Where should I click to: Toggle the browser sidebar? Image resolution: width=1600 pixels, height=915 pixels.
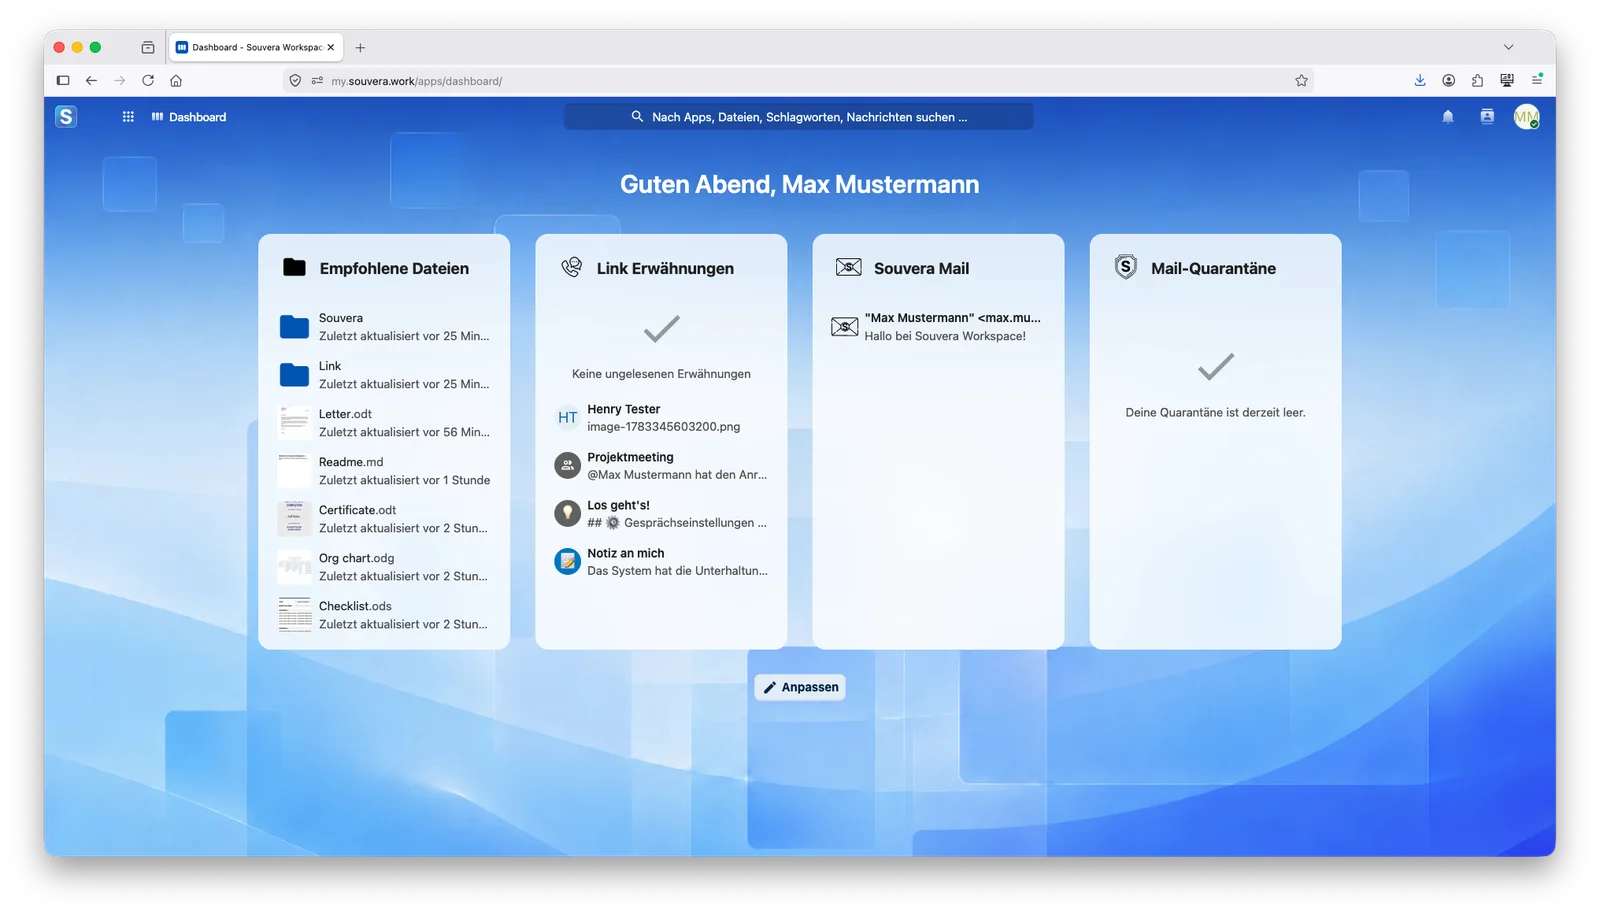(63, 81)
